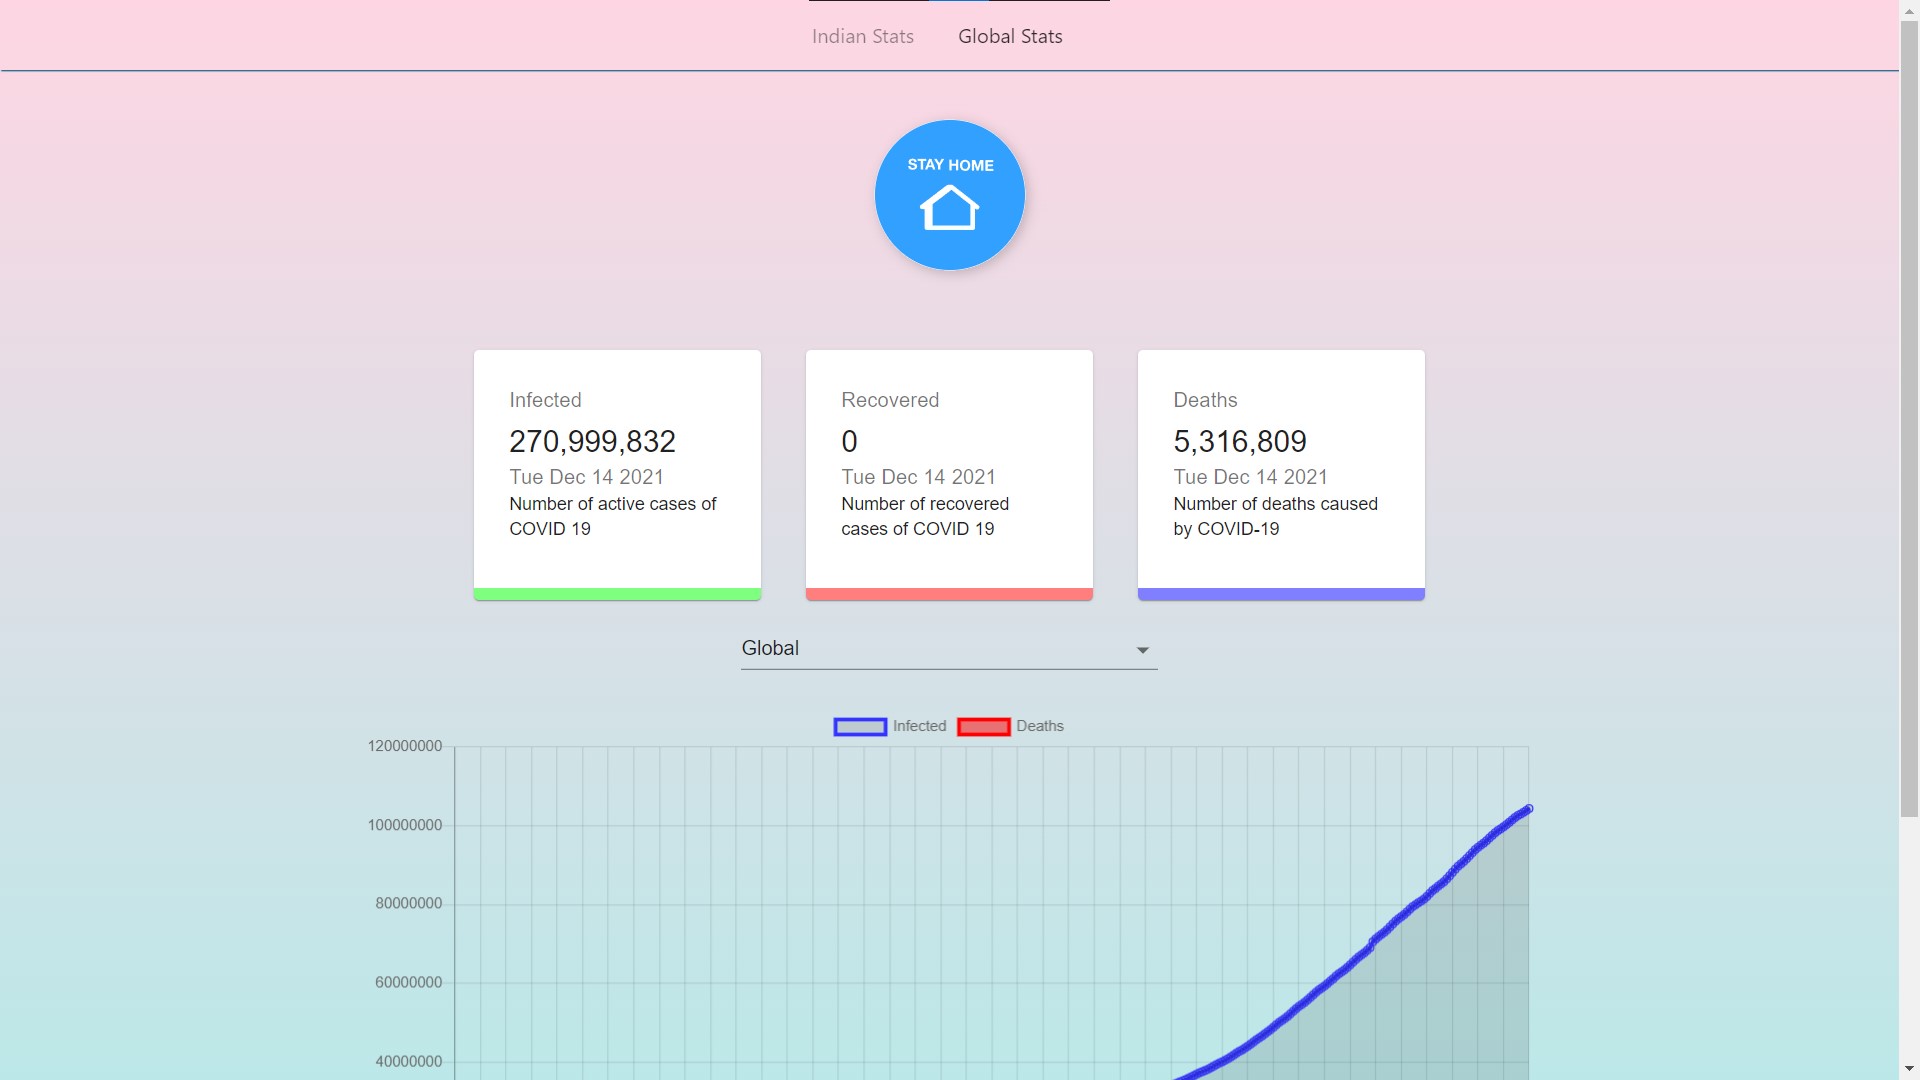Viewport: 1920px width, 1080px height.
Task: Click the scrollbar down arrow
Action: [1909, 1069]
